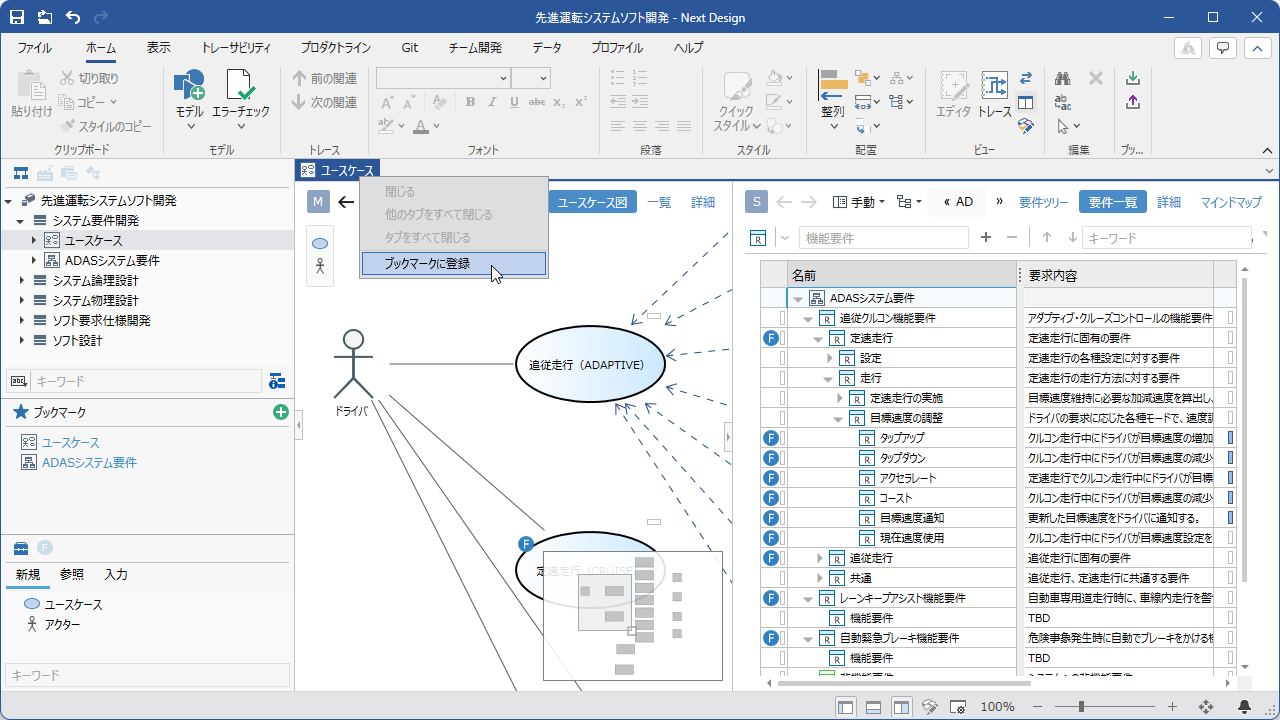Click the feedback speech bubble icon top right
The image size is (1280, 720).
point(1222,49)
